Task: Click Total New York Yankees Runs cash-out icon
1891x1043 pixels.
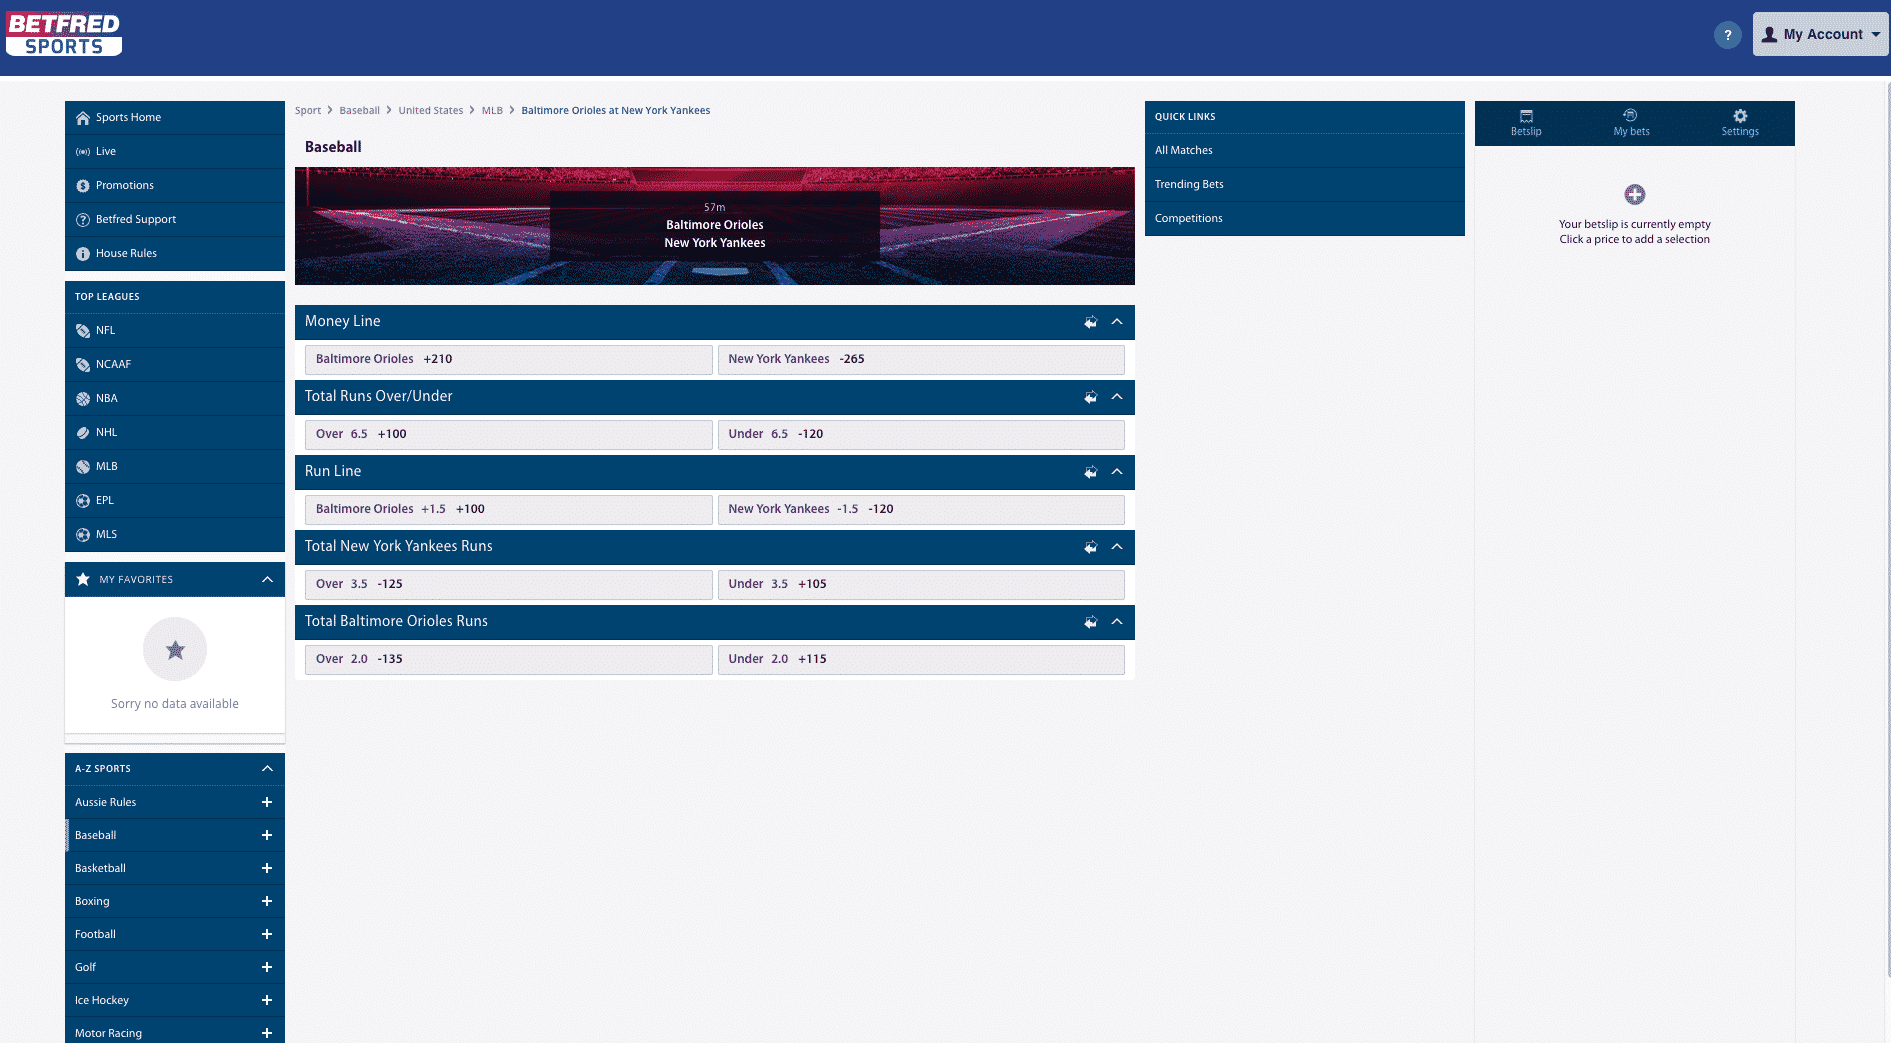Action: coord(1090,547)
